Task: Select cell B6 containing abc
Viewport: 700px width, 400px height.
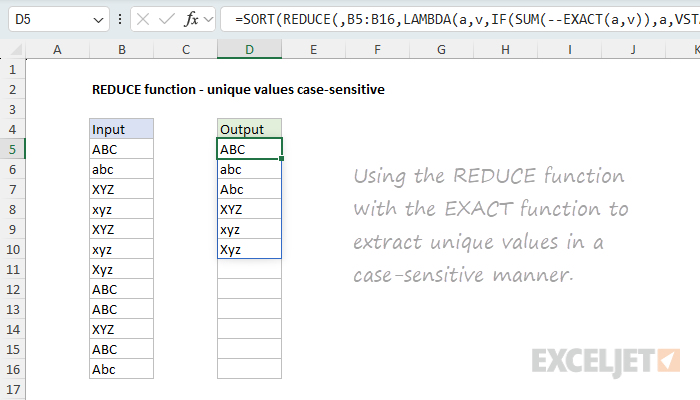Action: [121, 169]
